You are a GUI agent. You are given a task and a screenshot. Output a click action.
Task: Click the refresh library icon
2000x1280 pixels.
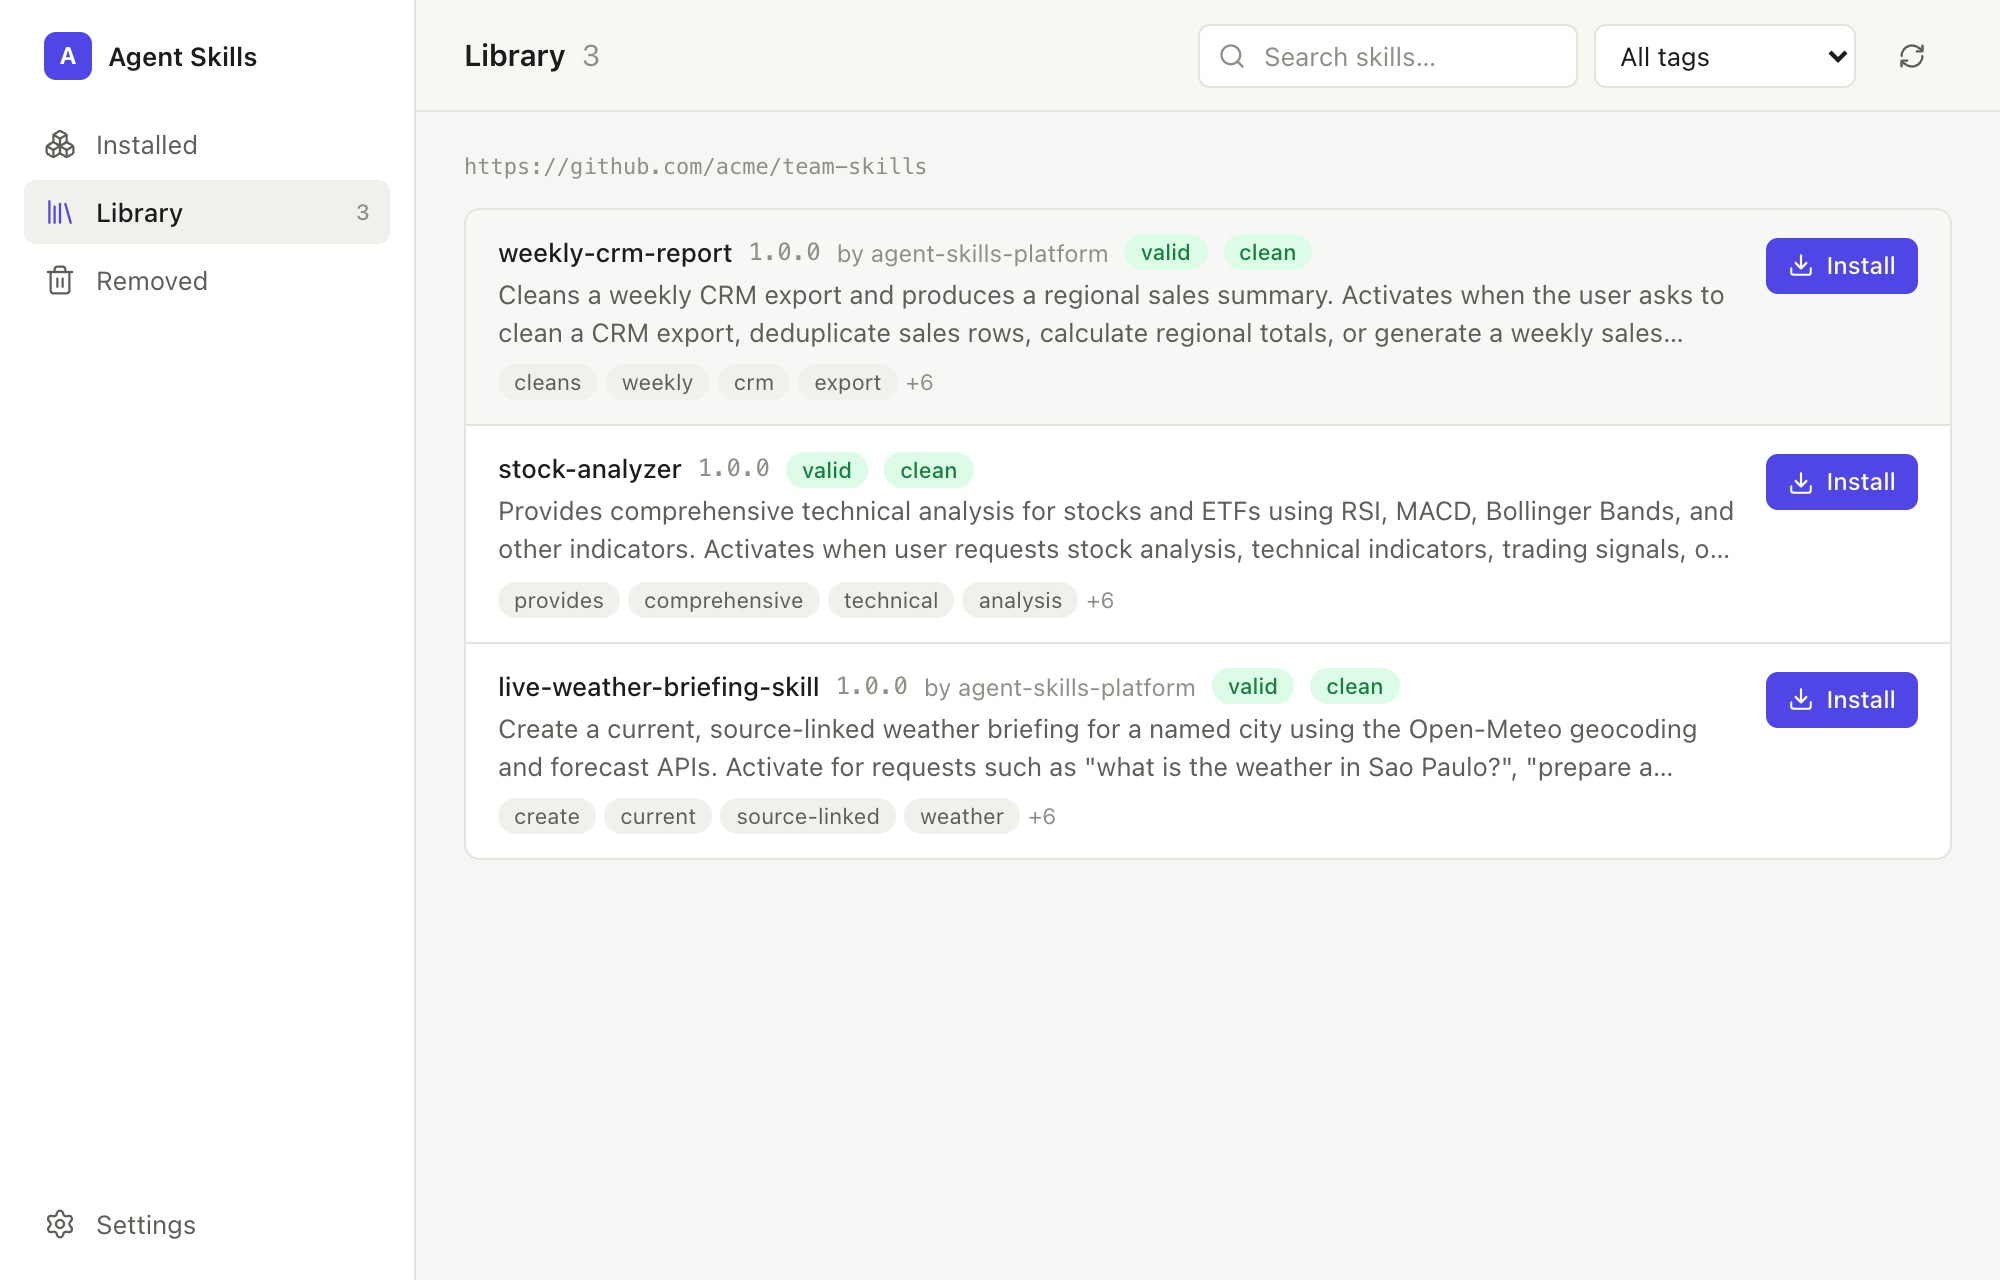click(x=1912, y=56)
